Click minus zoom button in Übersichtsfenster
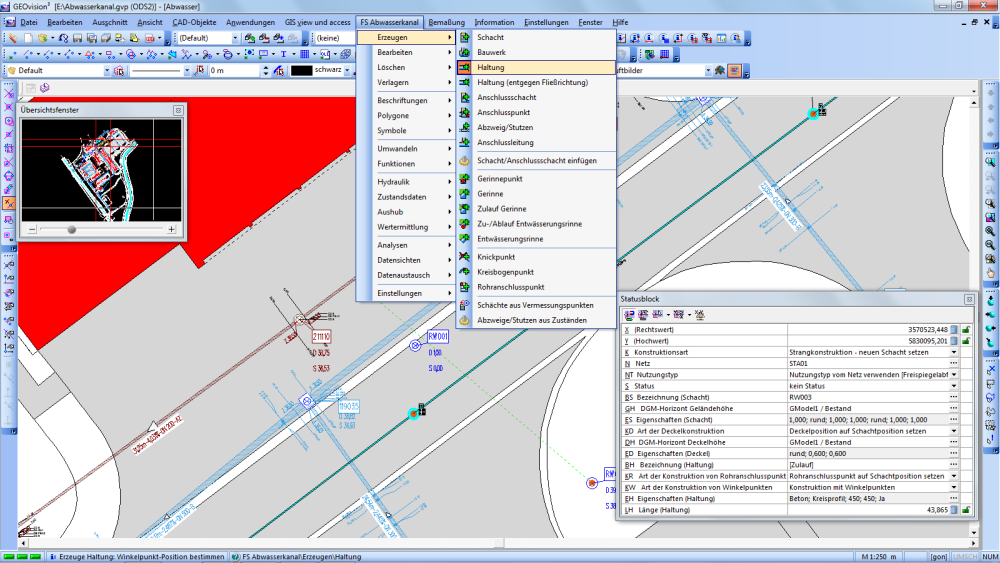The image size is (1000, 563). pyautogui.click(x=32, y=230)
